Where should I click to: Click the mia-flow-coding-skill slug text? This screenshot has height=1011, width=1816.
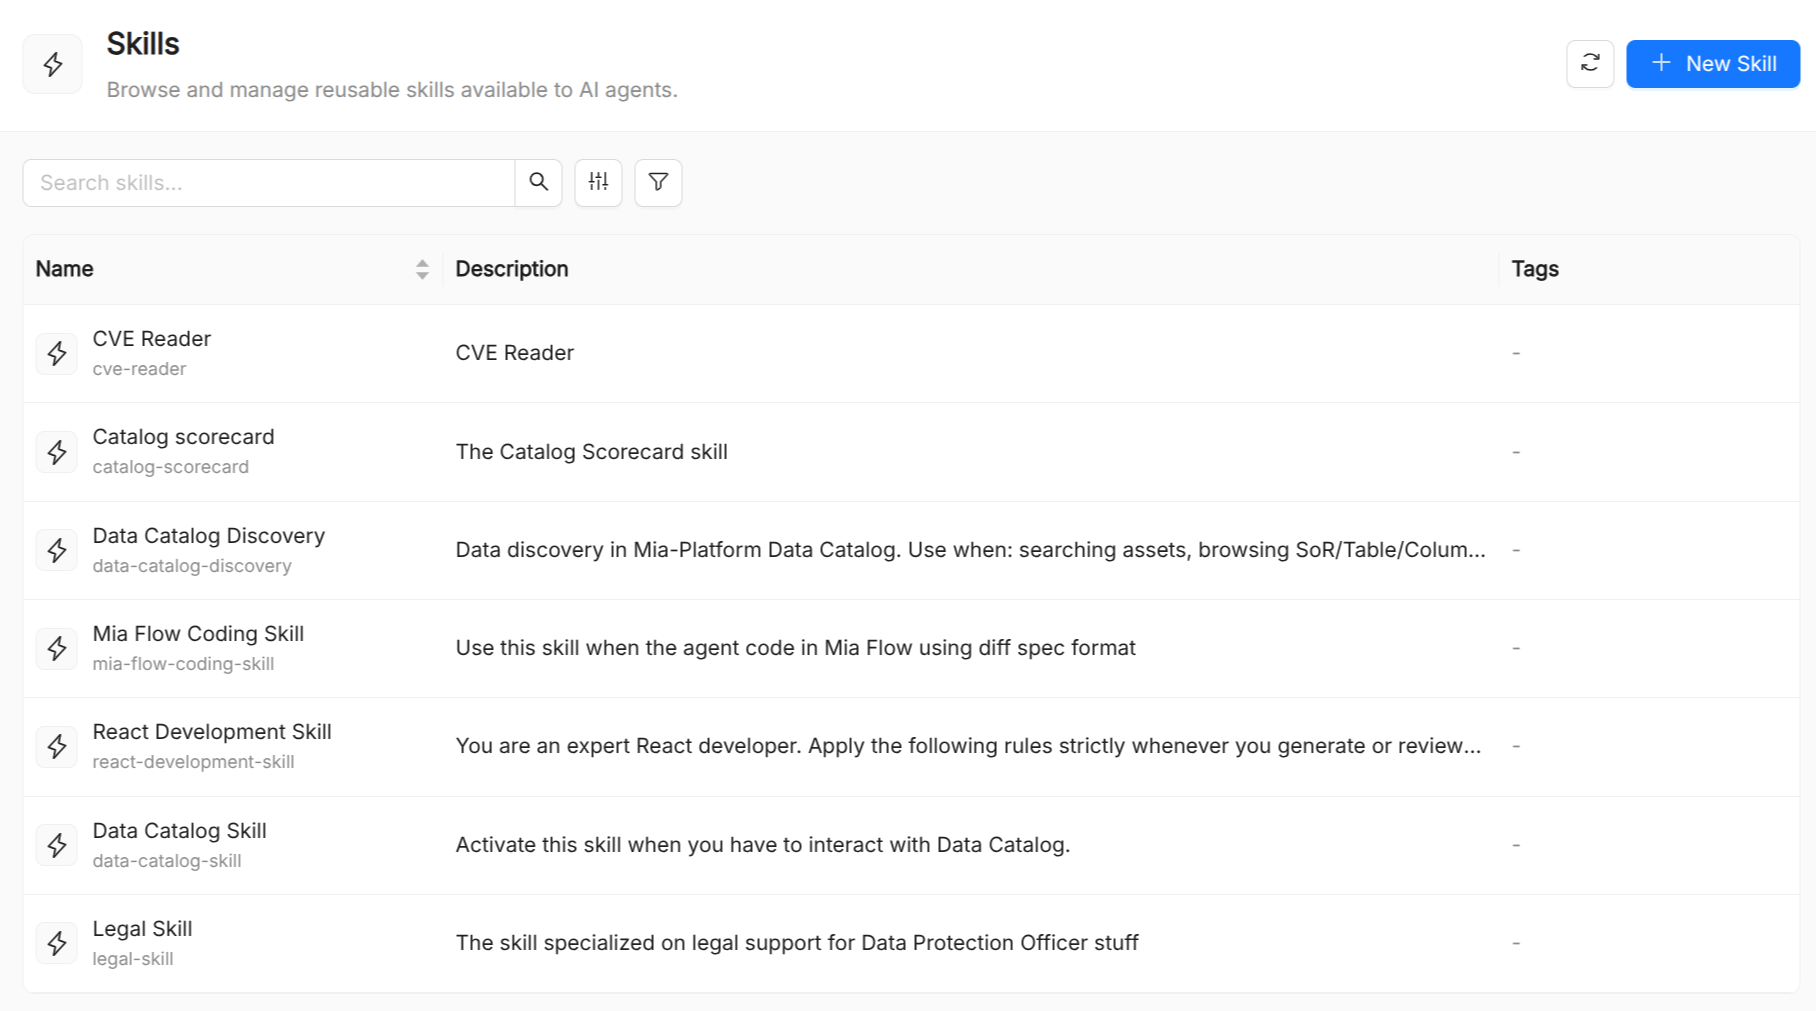(183, 664)
